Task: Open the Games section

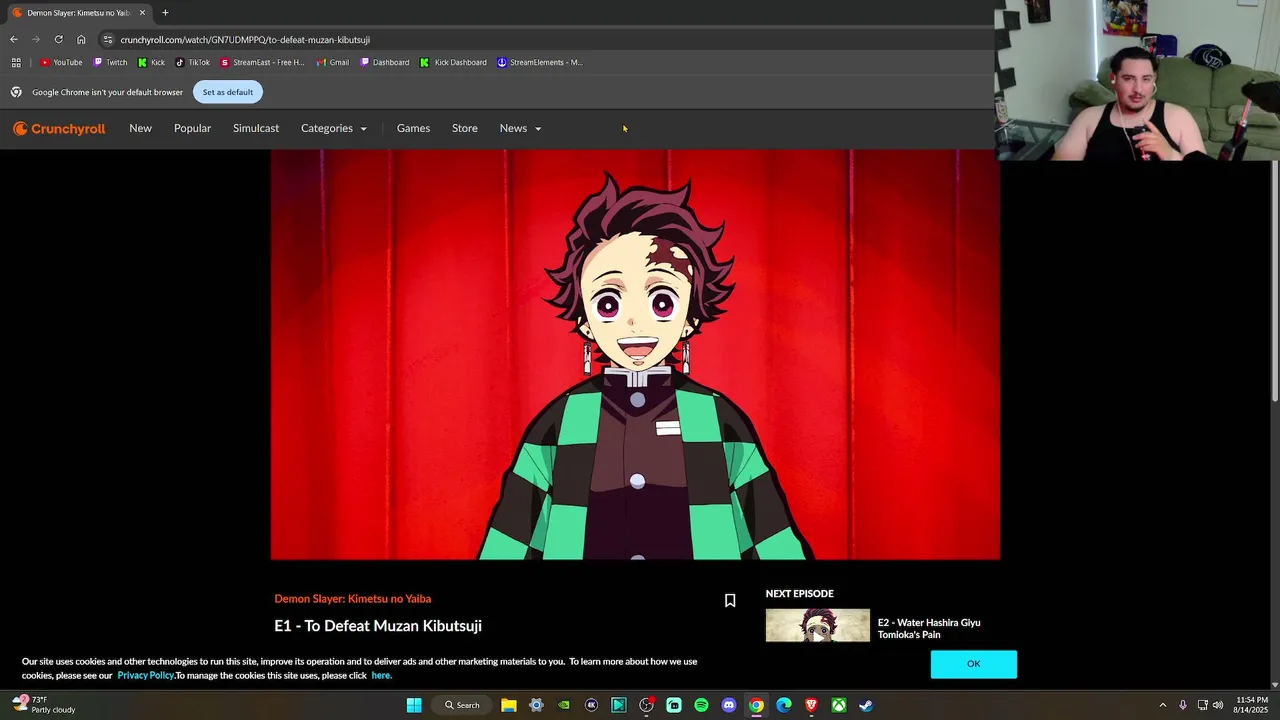Action: pos(413,129)
